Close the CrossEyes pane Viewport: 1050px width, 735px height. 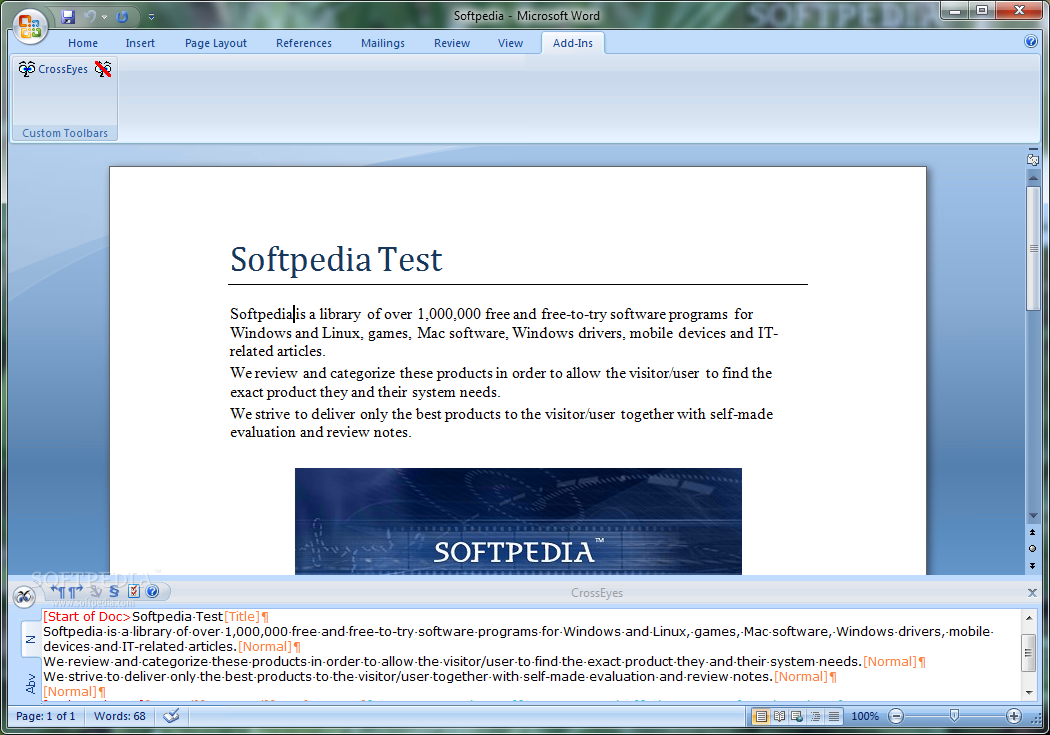[x=1032, y=592]
